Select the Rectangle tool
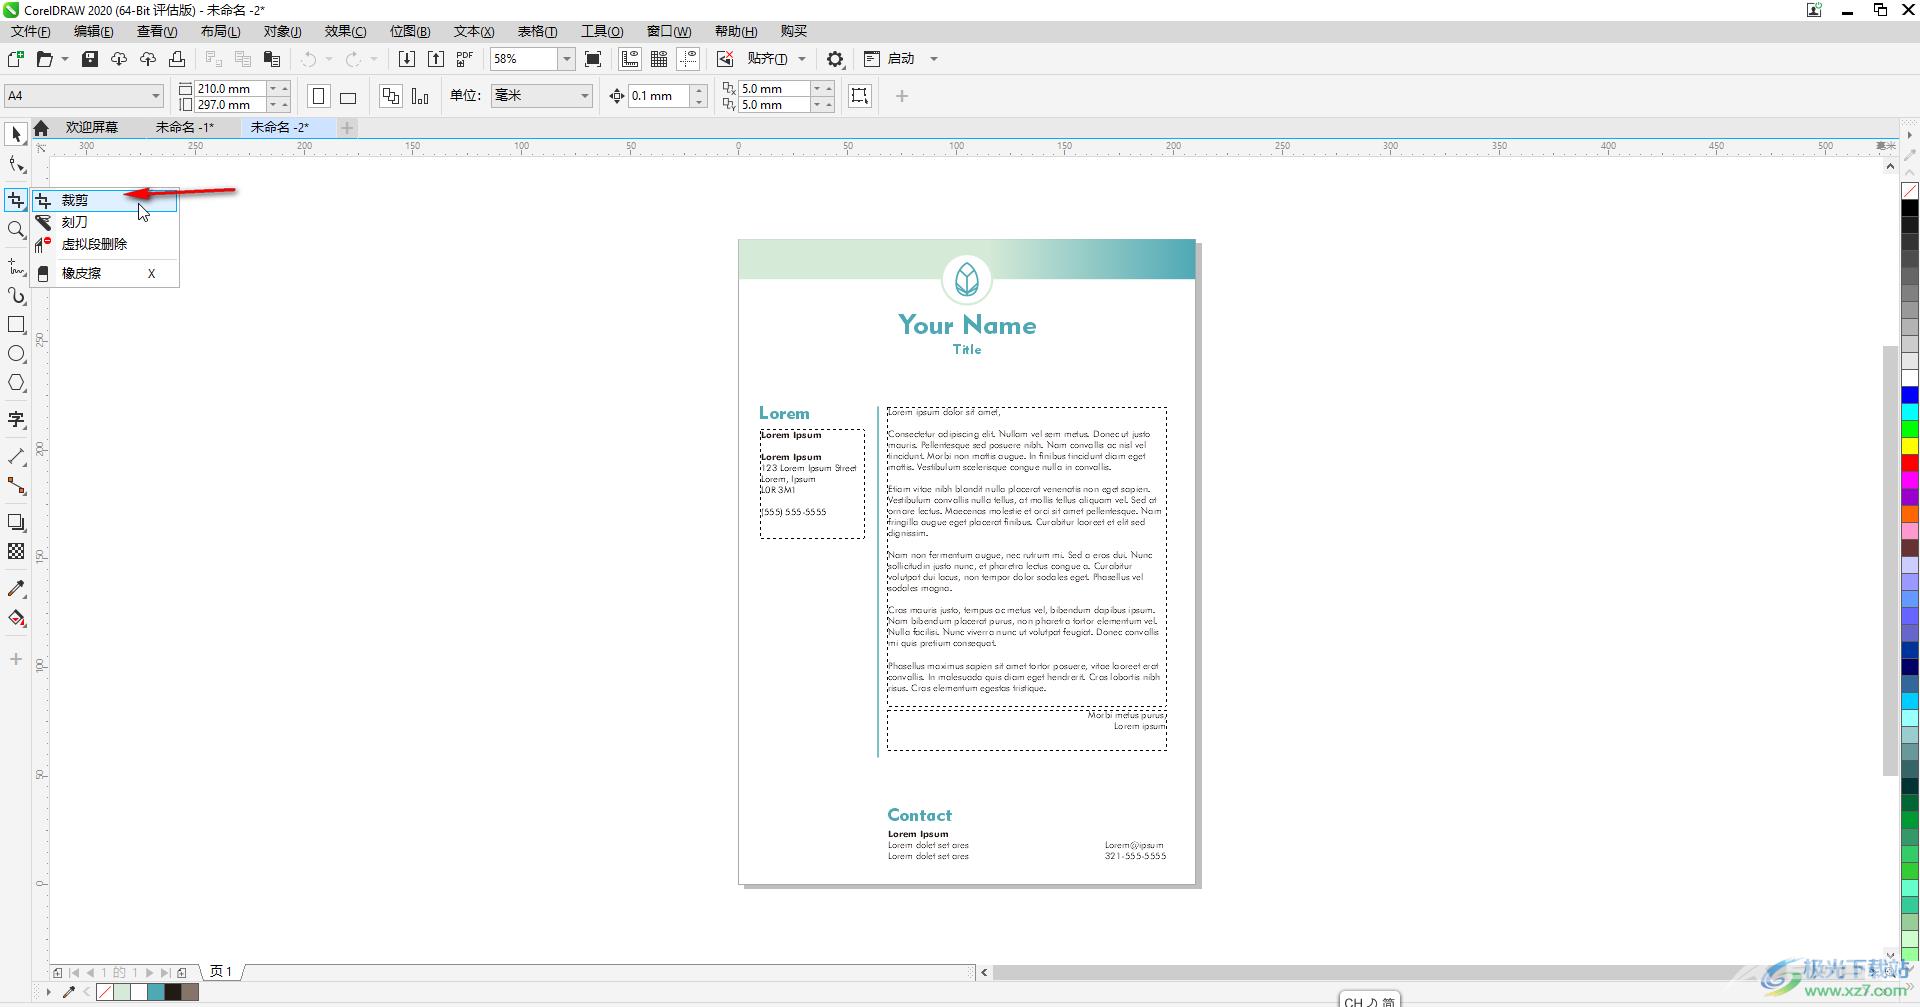The height and width of the screenshot is (1007, 1920). click(16, 325)
